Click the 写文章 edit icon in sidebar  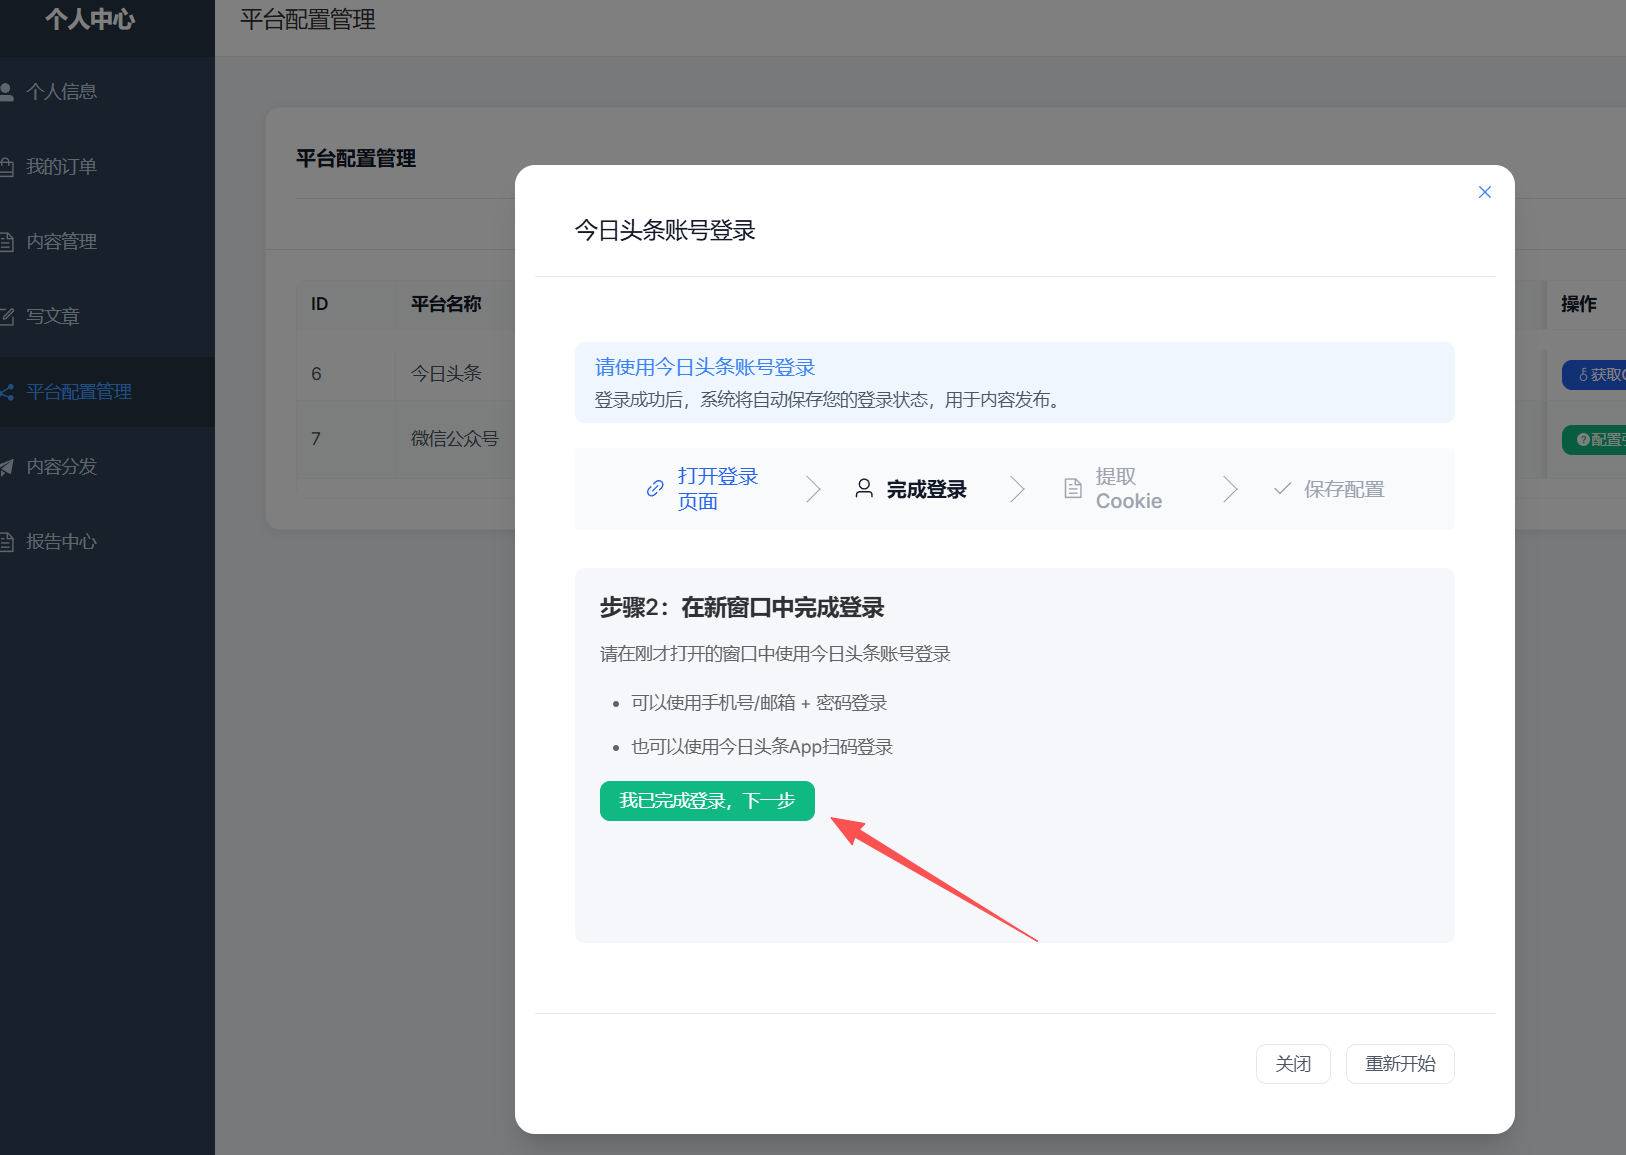click(7, 317)
